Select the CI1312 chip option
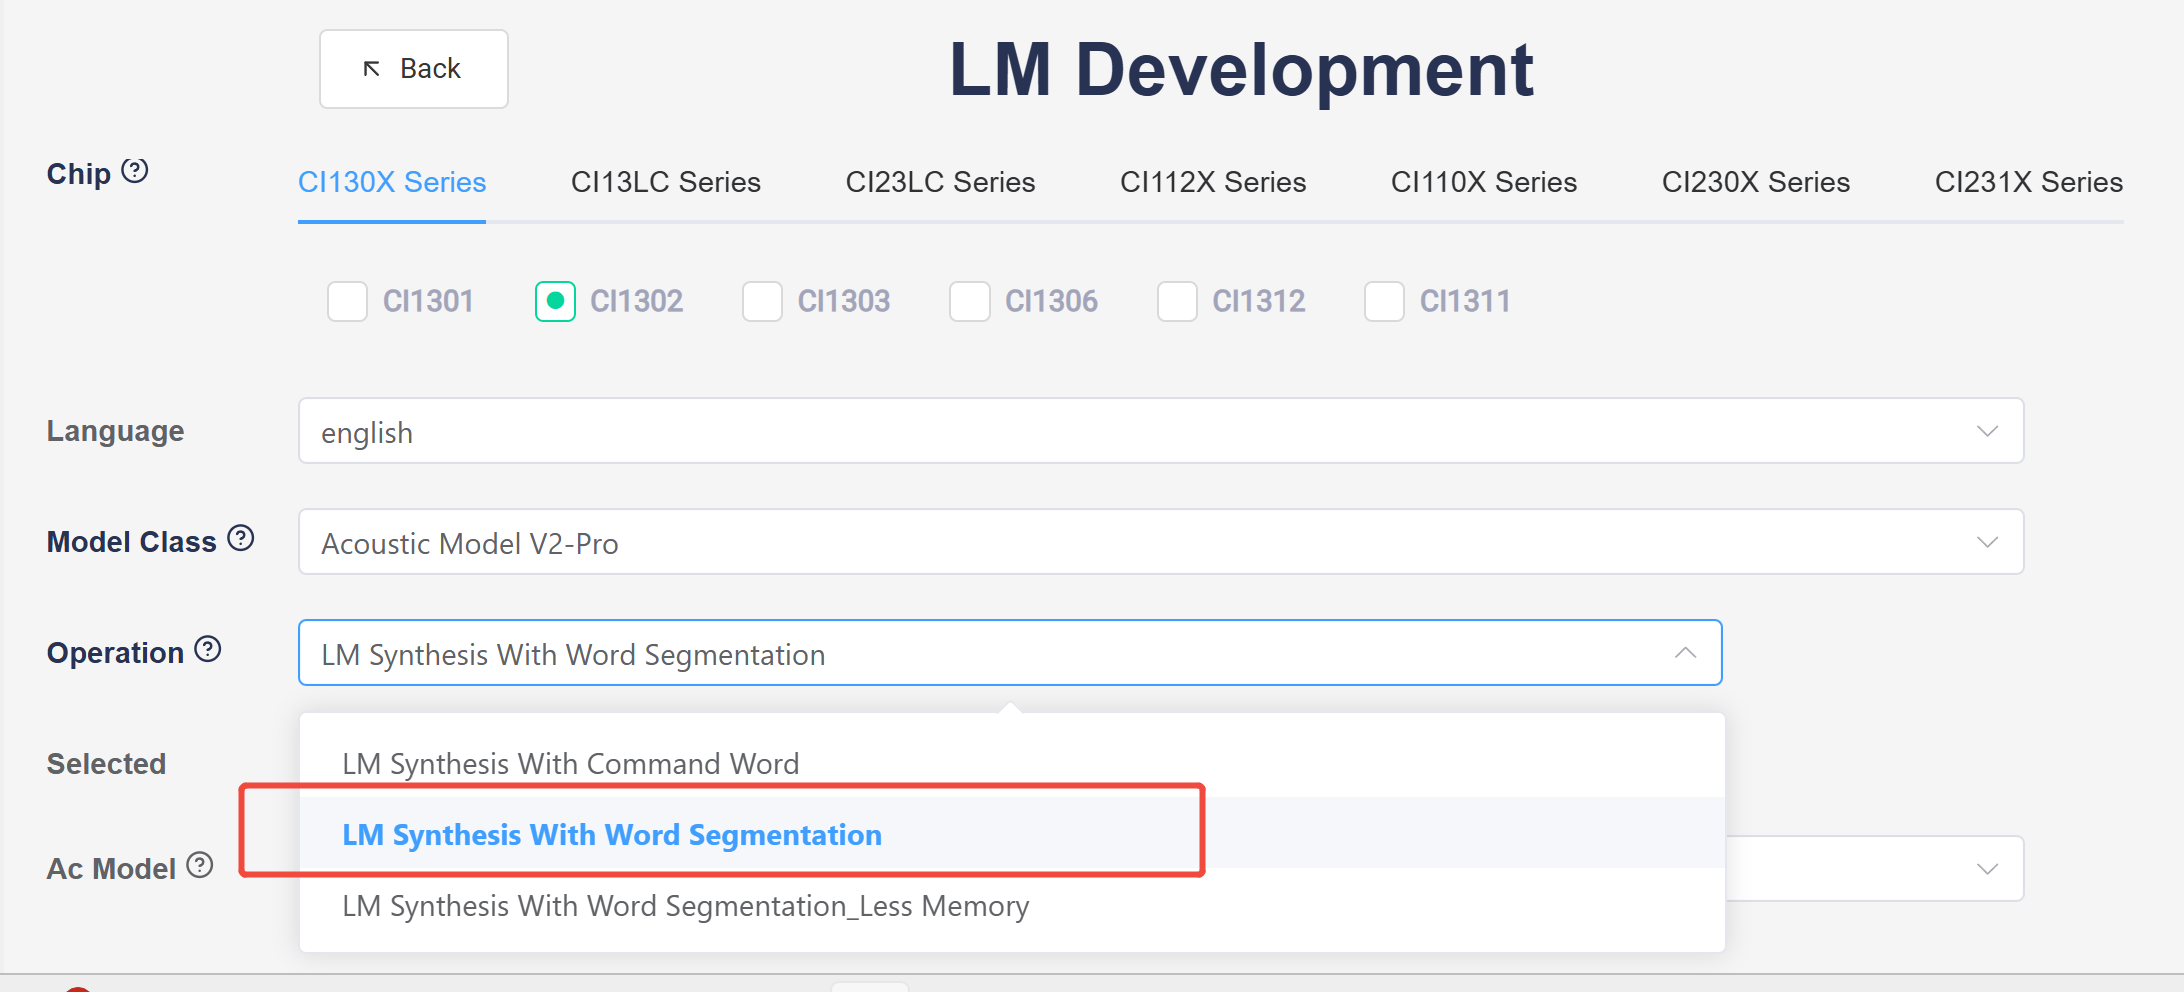2184x992 pixels. [1177, 301]
